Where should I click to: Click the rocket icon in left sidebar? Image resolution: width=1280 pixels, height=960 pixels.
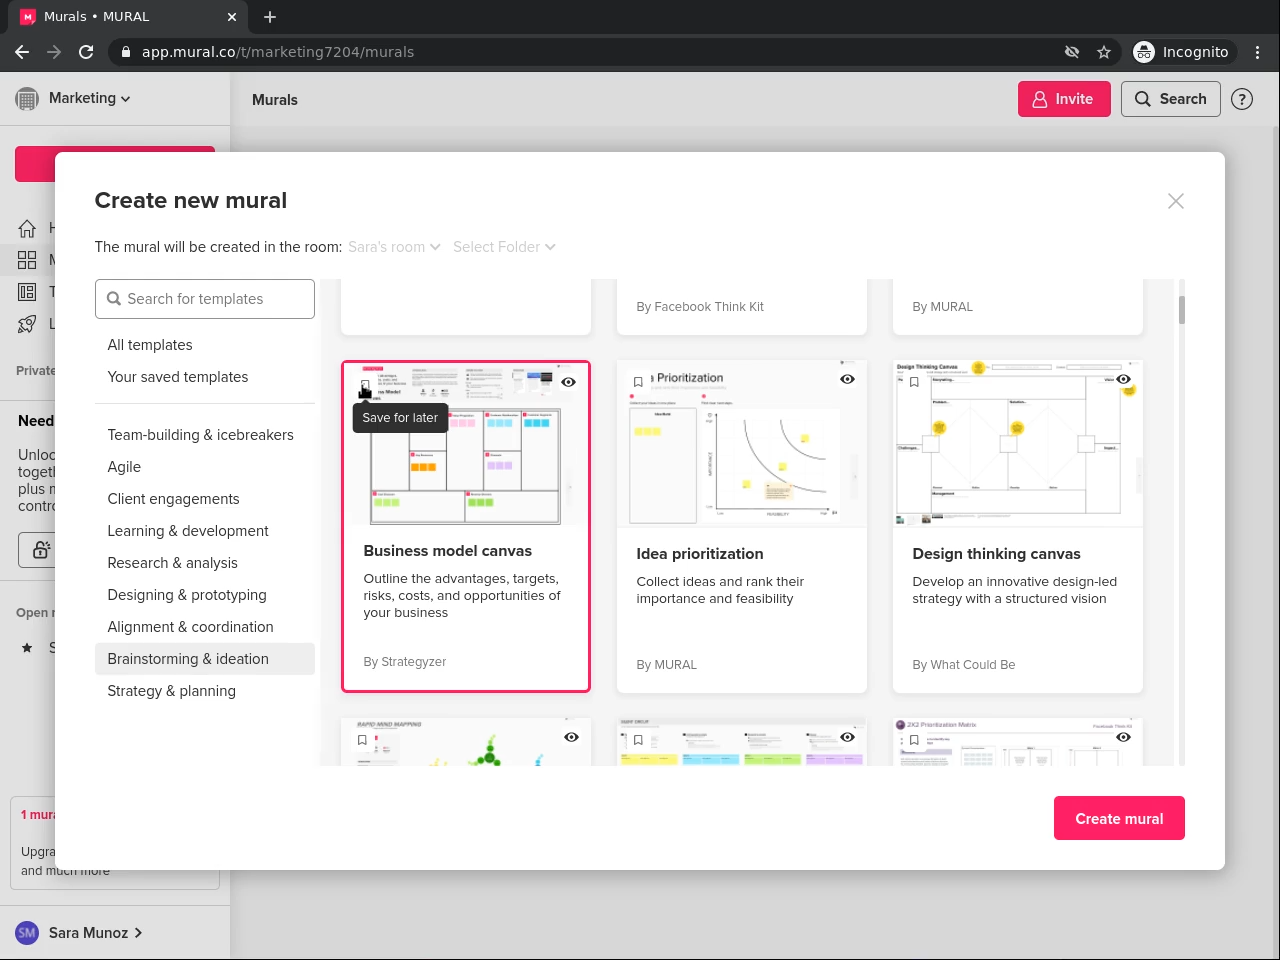(27, 324)
